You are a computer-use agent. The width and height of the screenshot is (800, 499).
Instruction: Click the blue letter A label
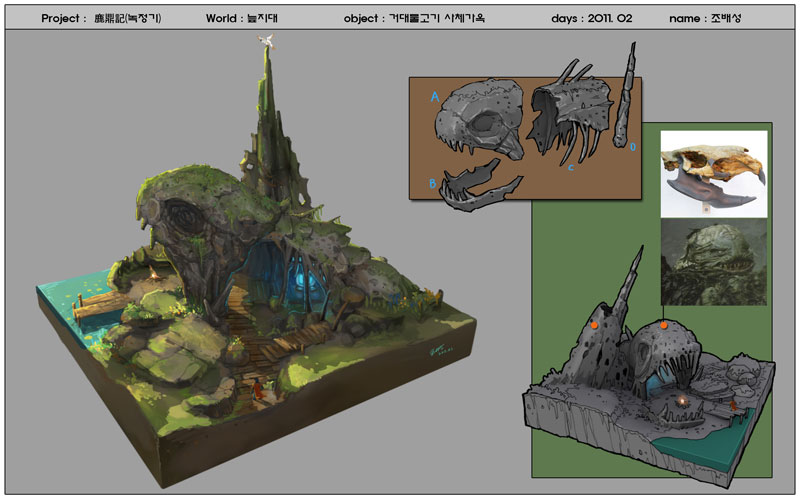(x=435, y=97)
